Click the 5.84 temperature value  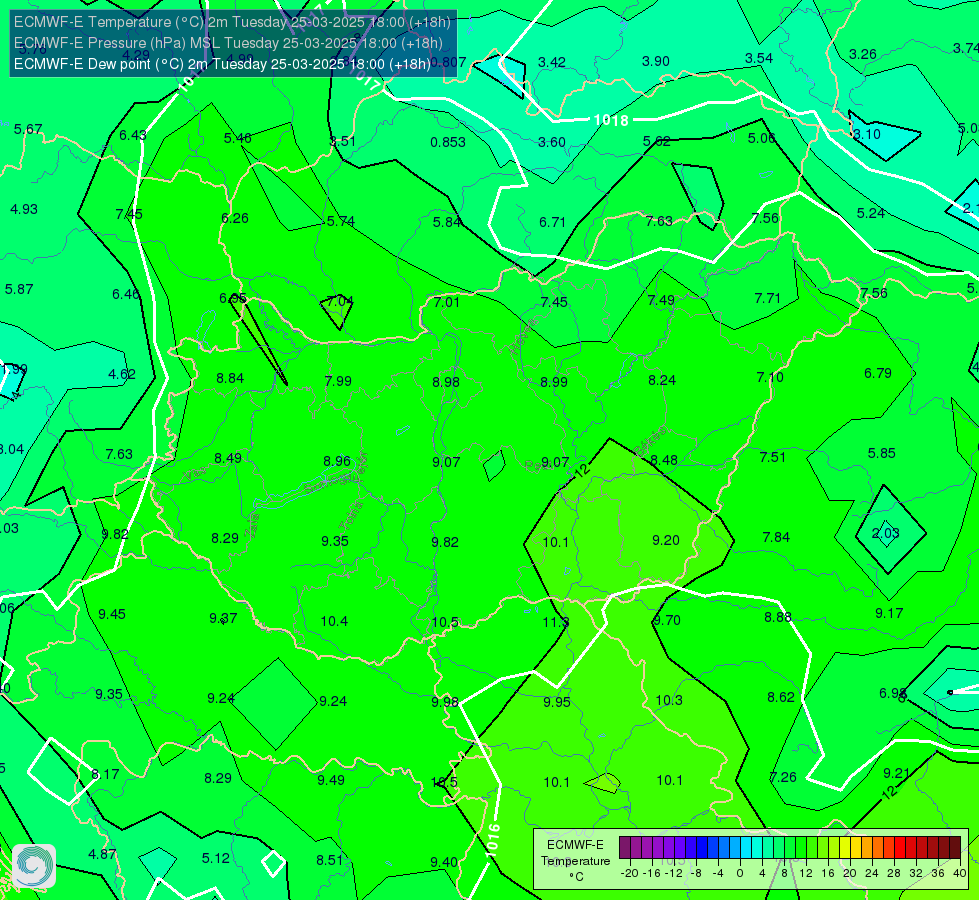(x=447, y=222)
